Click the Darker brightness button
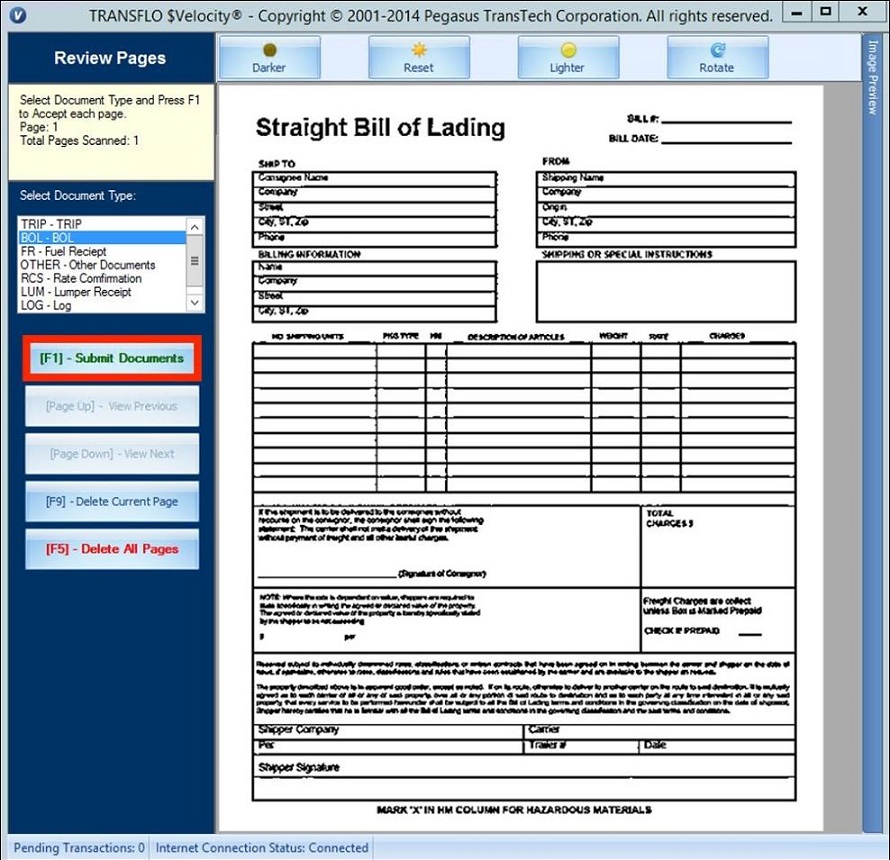890x860 pixels. 270,57
